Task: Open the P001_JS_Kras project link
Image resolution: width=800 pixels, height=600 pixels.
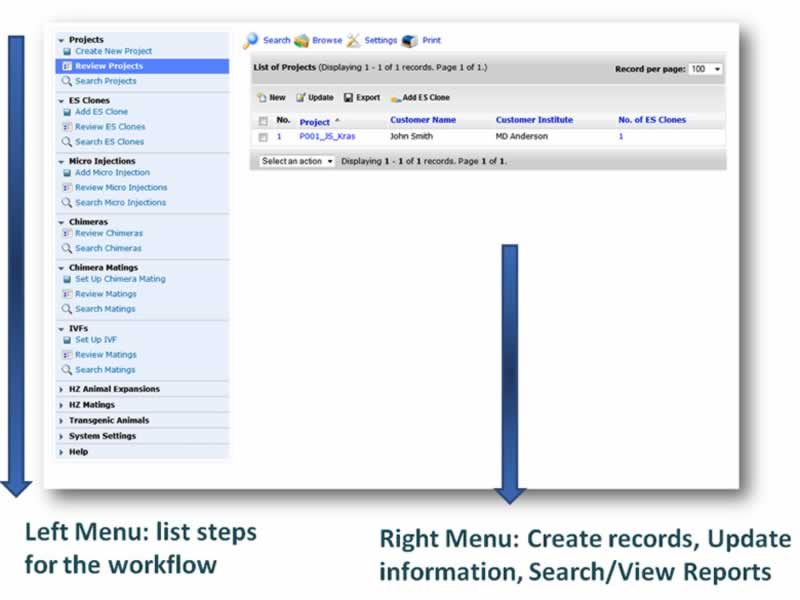Action: click(x=326, y=136)
